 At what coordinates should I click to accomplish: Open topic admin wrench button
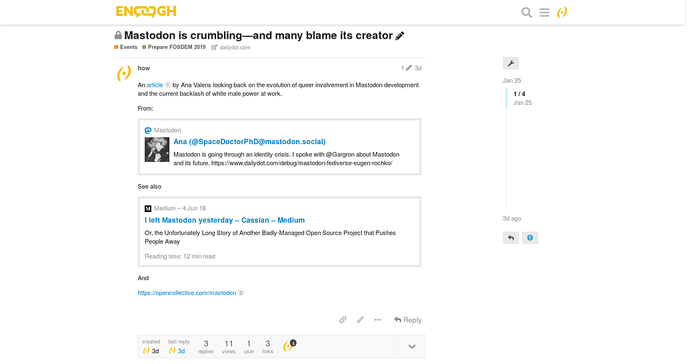point(511,63)
